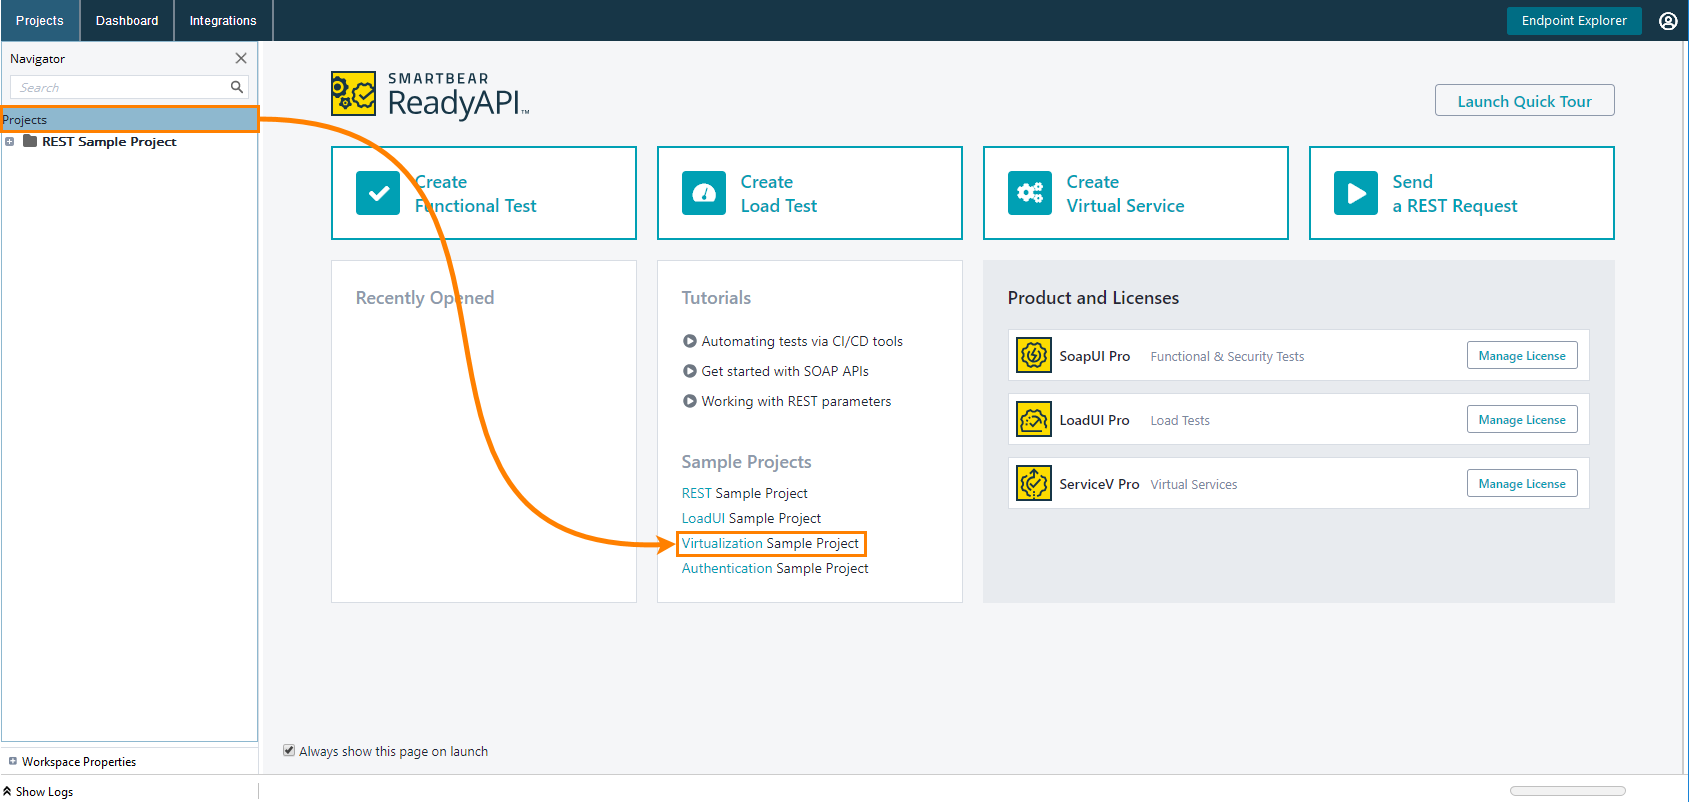
Task: Select REST Sample Project in Navigator tree
Action: pyautogui.click(x=109, y=141)
